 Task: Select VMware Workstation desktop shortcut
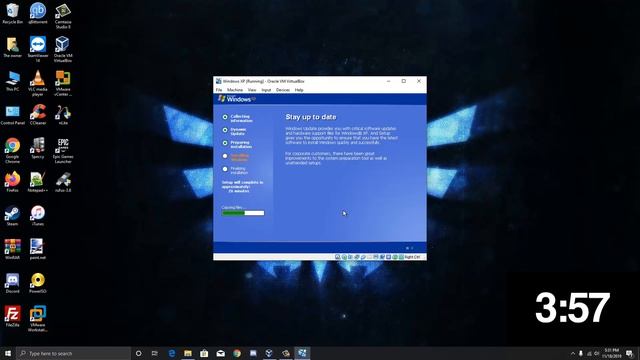click(x=38, y=319)
